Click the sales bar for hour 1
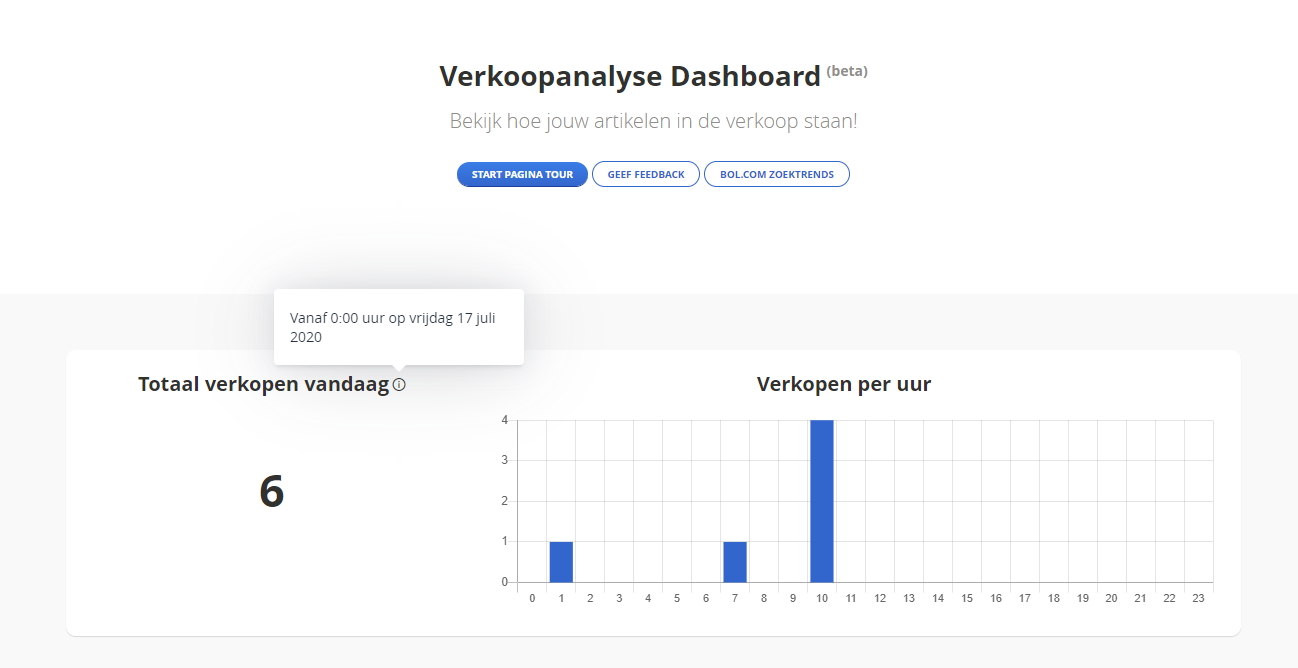The image size is (1298, 668). (x=561, y=561)
